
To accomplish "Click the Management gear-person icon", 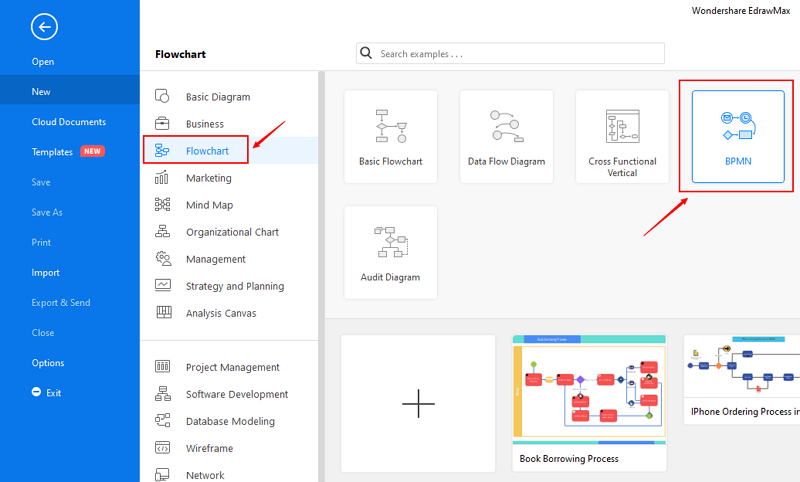I will click(163, 259).
